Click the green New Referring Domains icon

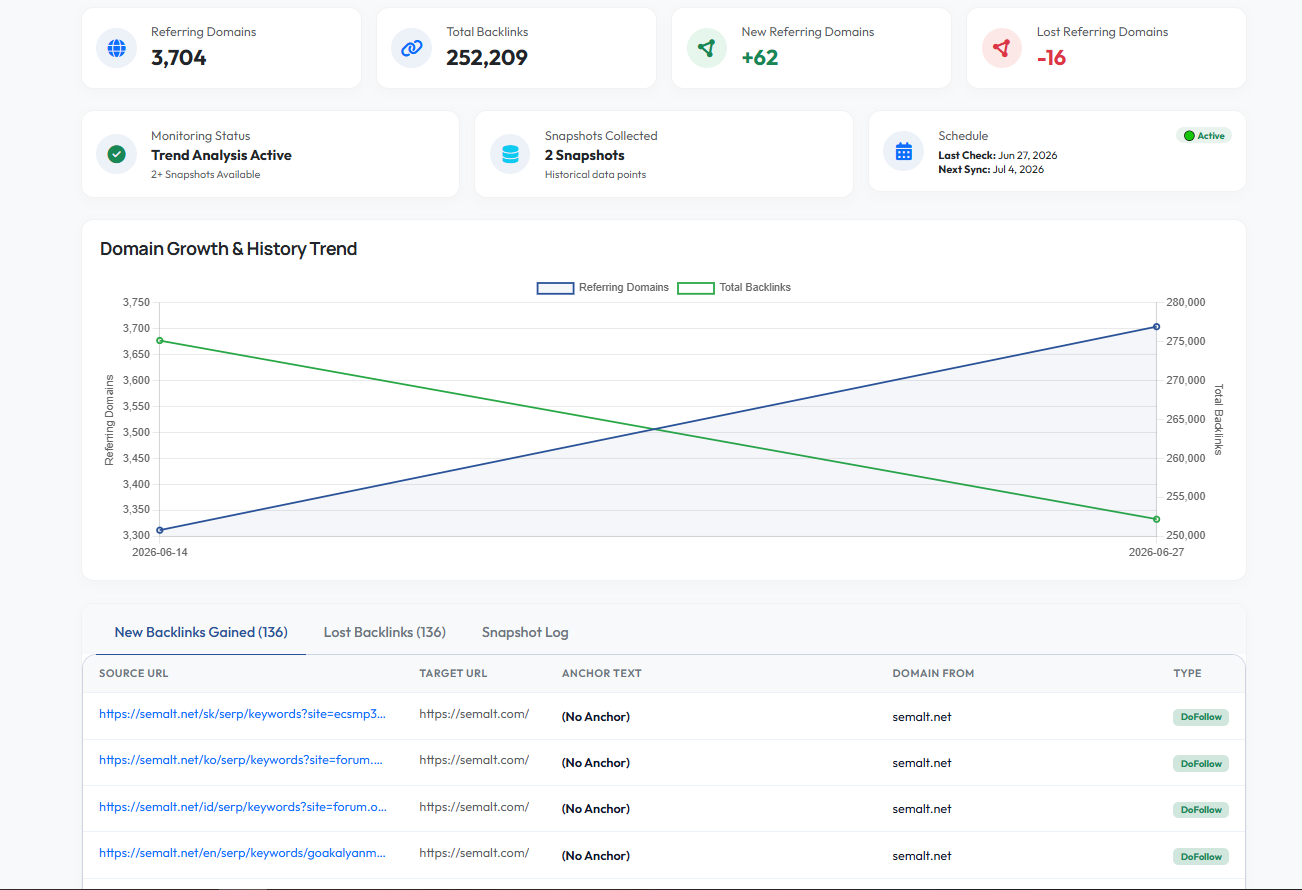(707, 48)
